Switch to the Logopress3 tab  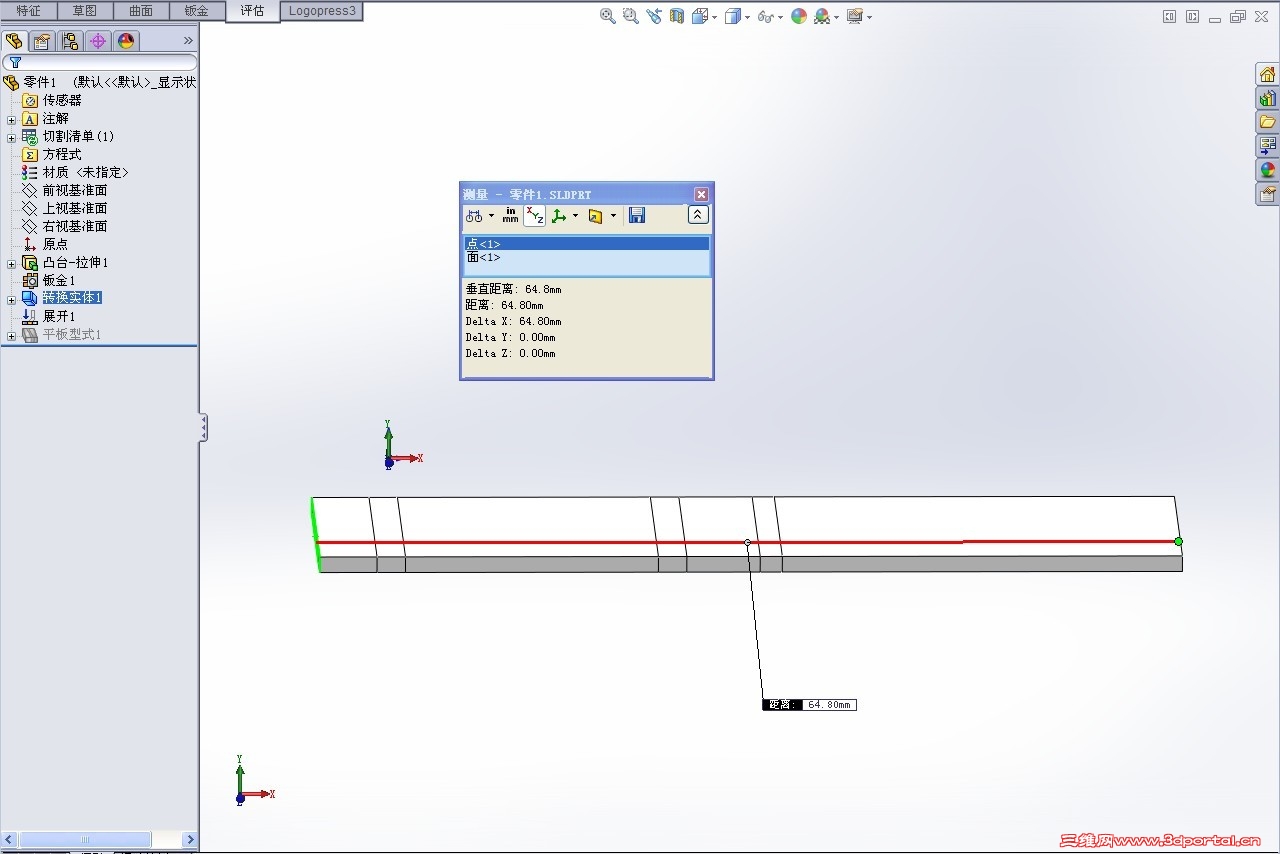point(322,11)
